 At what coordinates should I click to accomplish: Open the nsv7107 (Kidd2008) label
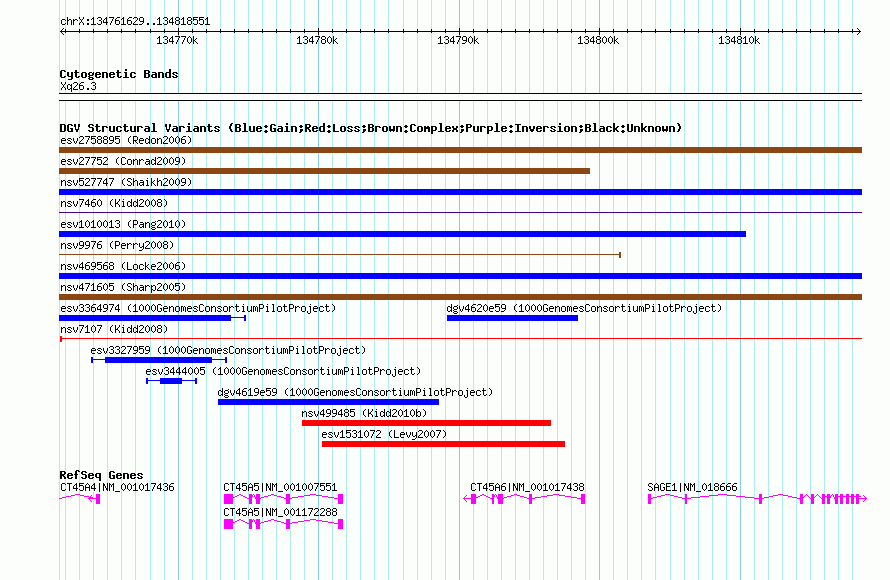tap(114, 329)
